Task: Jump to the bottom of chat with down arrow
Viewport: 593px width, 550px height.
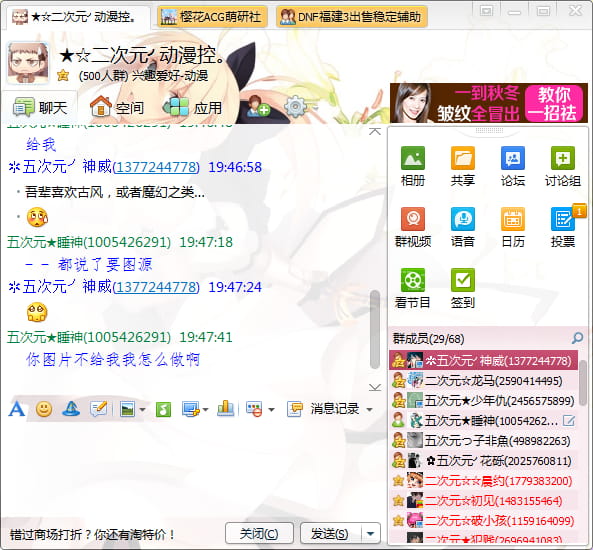Action: (375, 388)
